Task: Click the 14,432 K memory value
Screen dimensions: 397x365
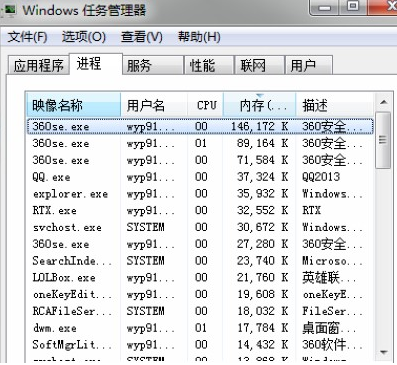Action: (262, 344)
